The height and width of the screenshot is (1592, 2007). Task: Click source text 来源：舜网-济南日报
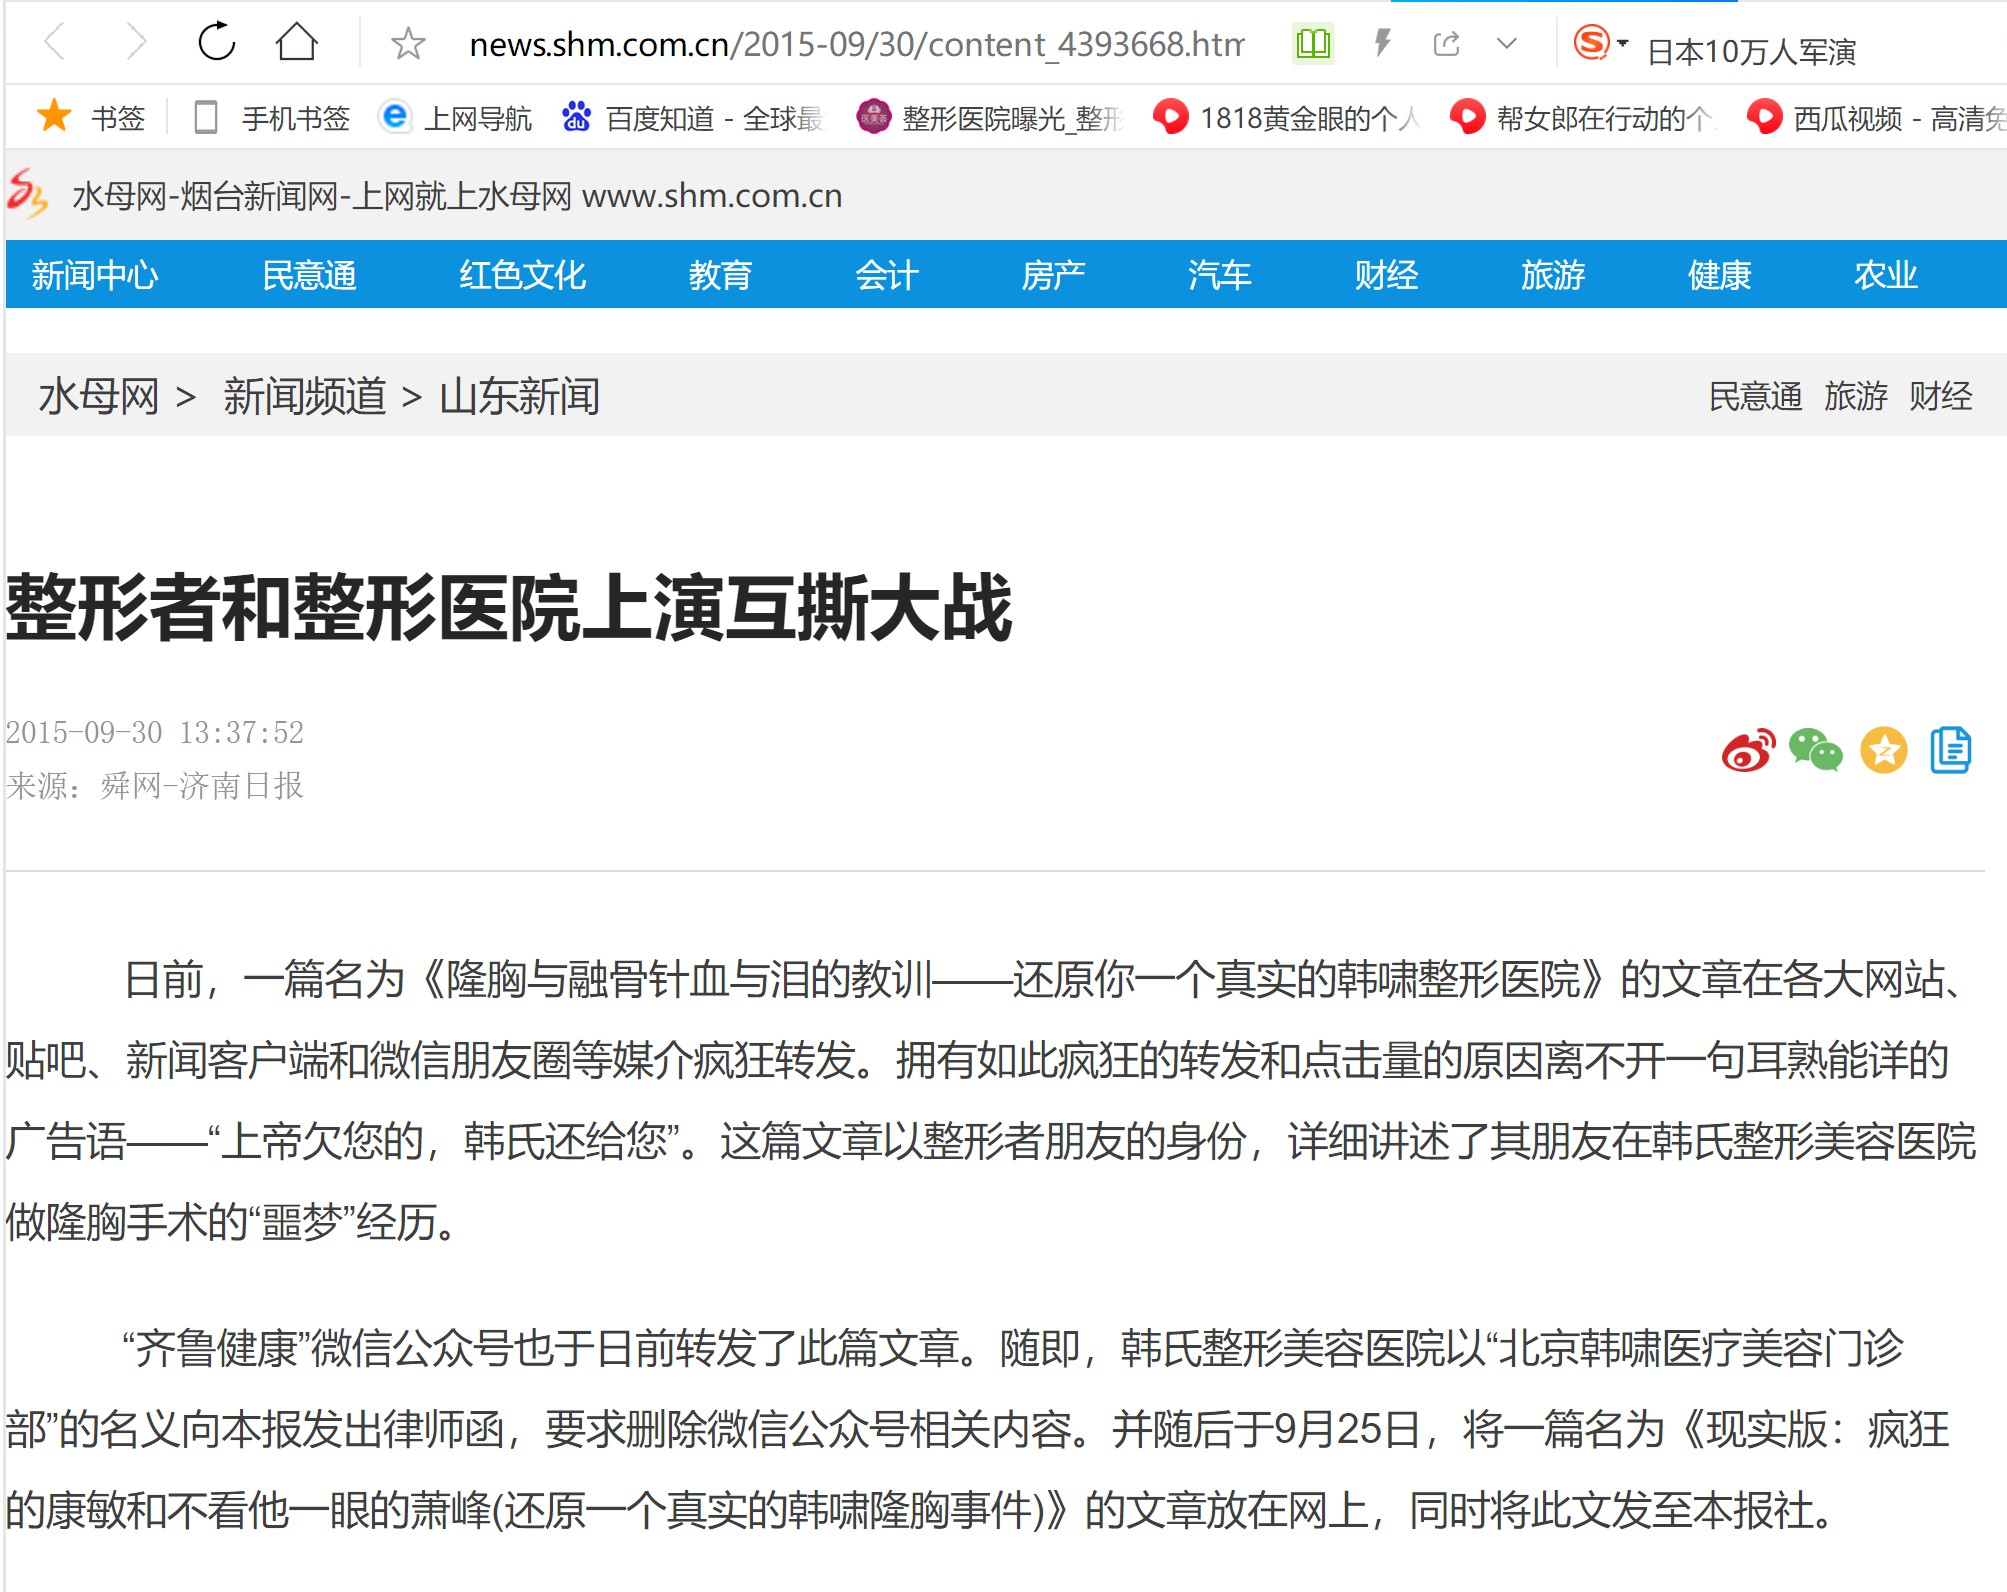pos(154,786)
